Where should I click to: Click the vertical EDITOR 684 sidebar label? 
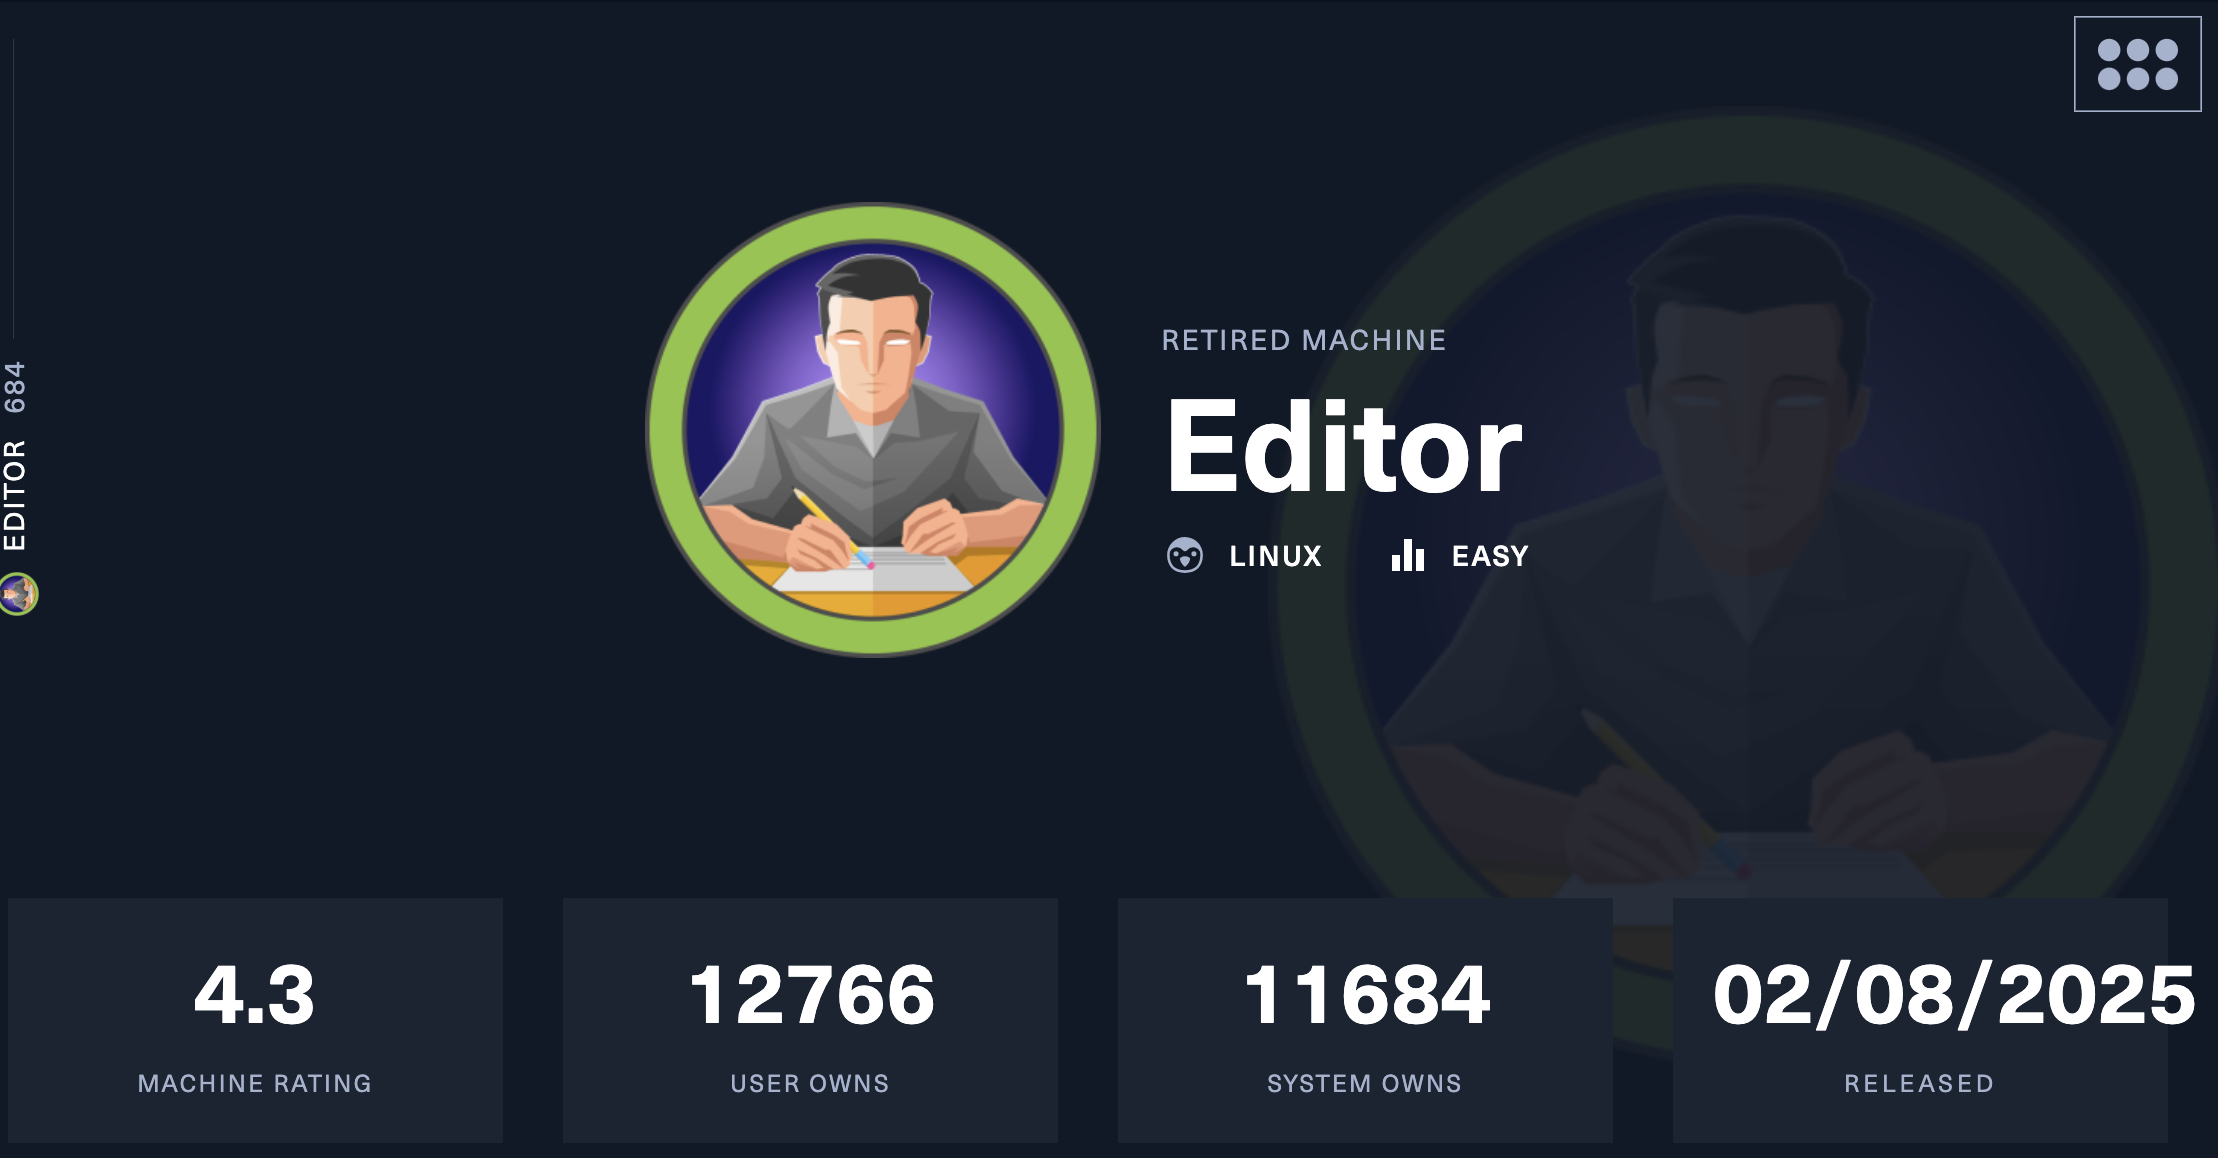tap(14, 456)
